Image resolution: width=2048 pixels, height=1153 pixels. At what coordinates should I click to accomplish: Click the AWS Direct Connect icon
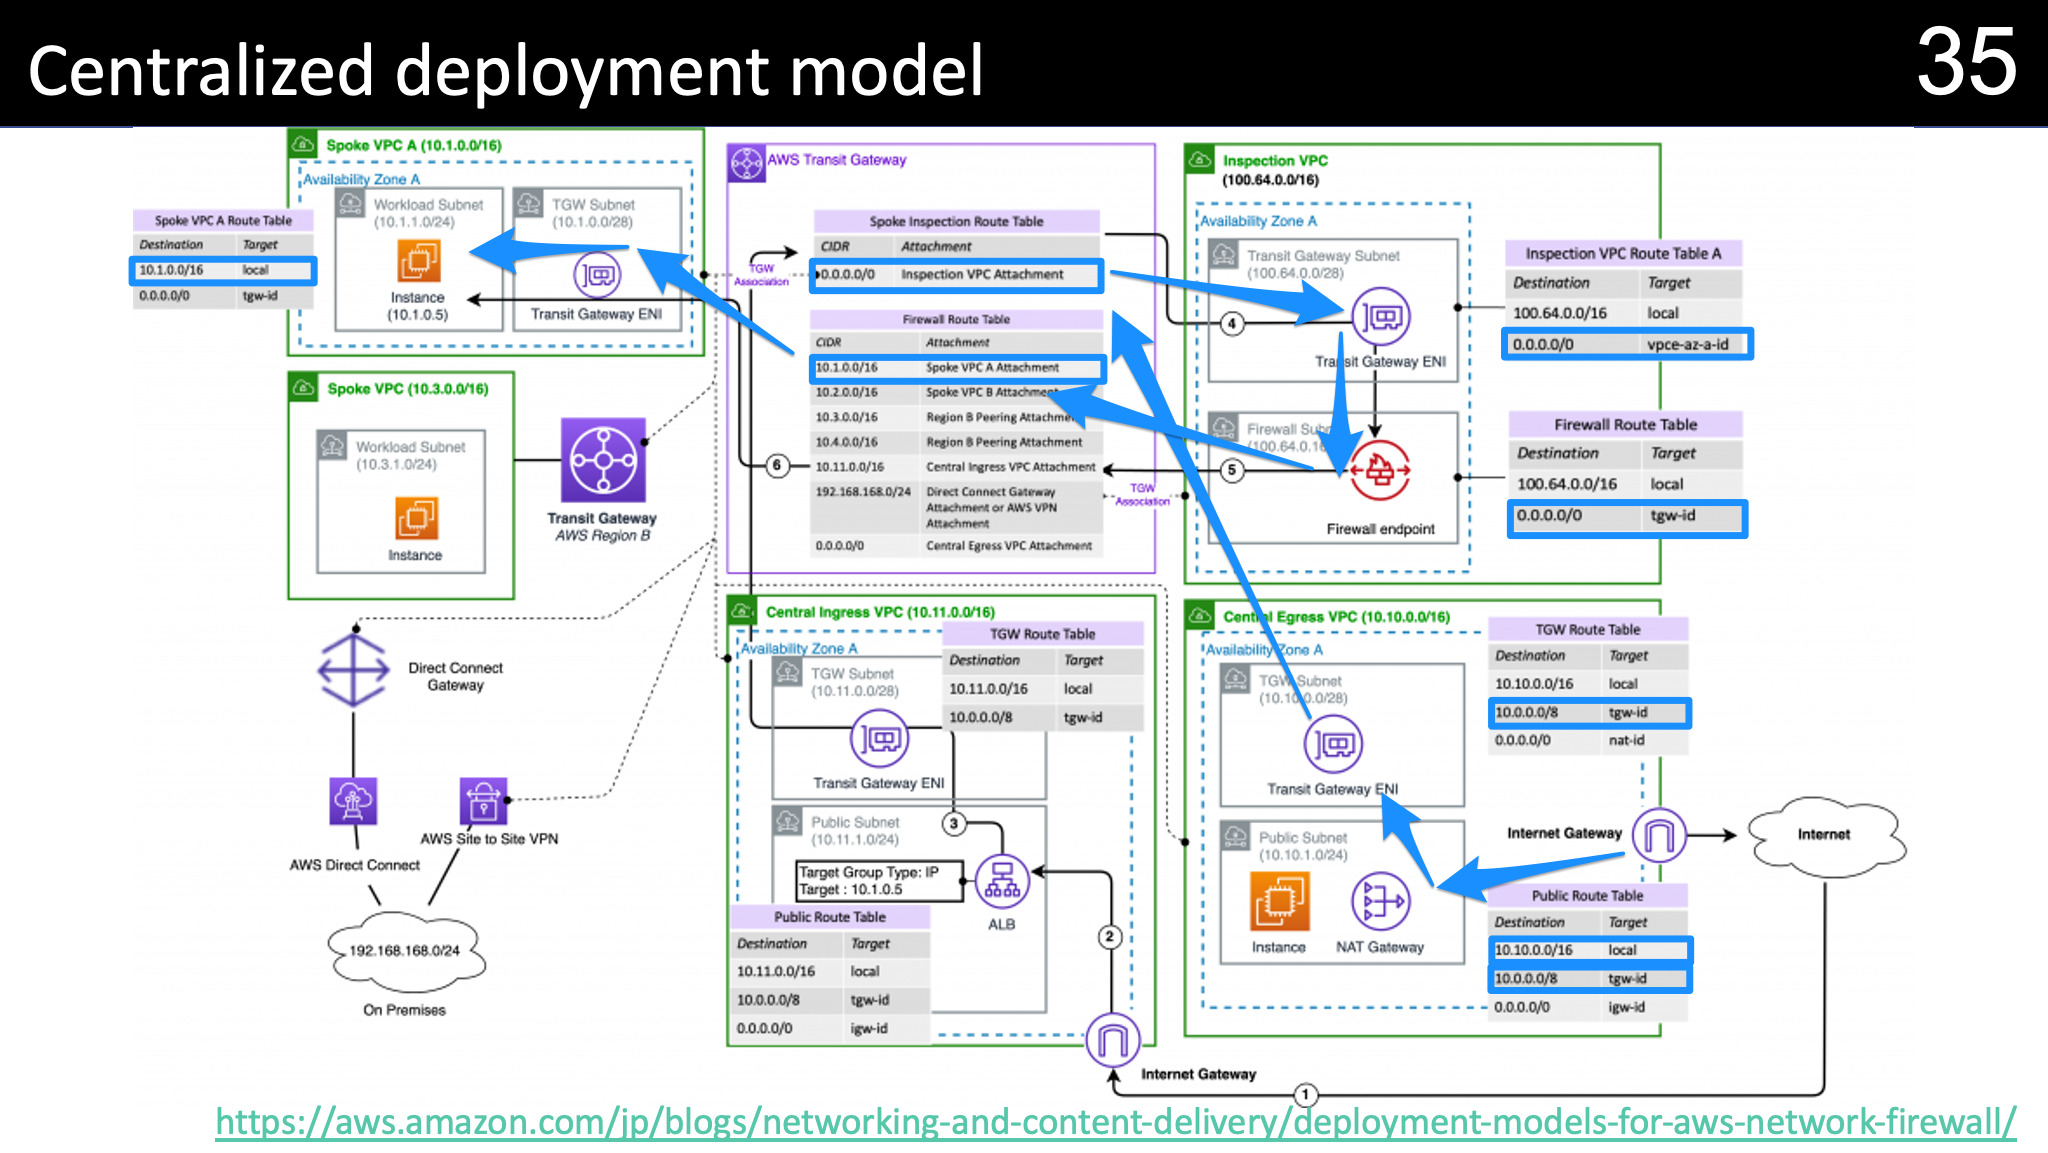coord(351,800)
